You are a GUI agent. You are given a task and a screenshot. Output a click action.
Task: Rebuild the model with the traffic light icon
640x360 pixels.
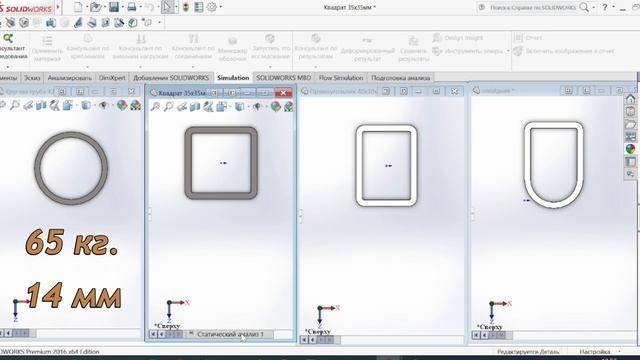coord(186,7)
